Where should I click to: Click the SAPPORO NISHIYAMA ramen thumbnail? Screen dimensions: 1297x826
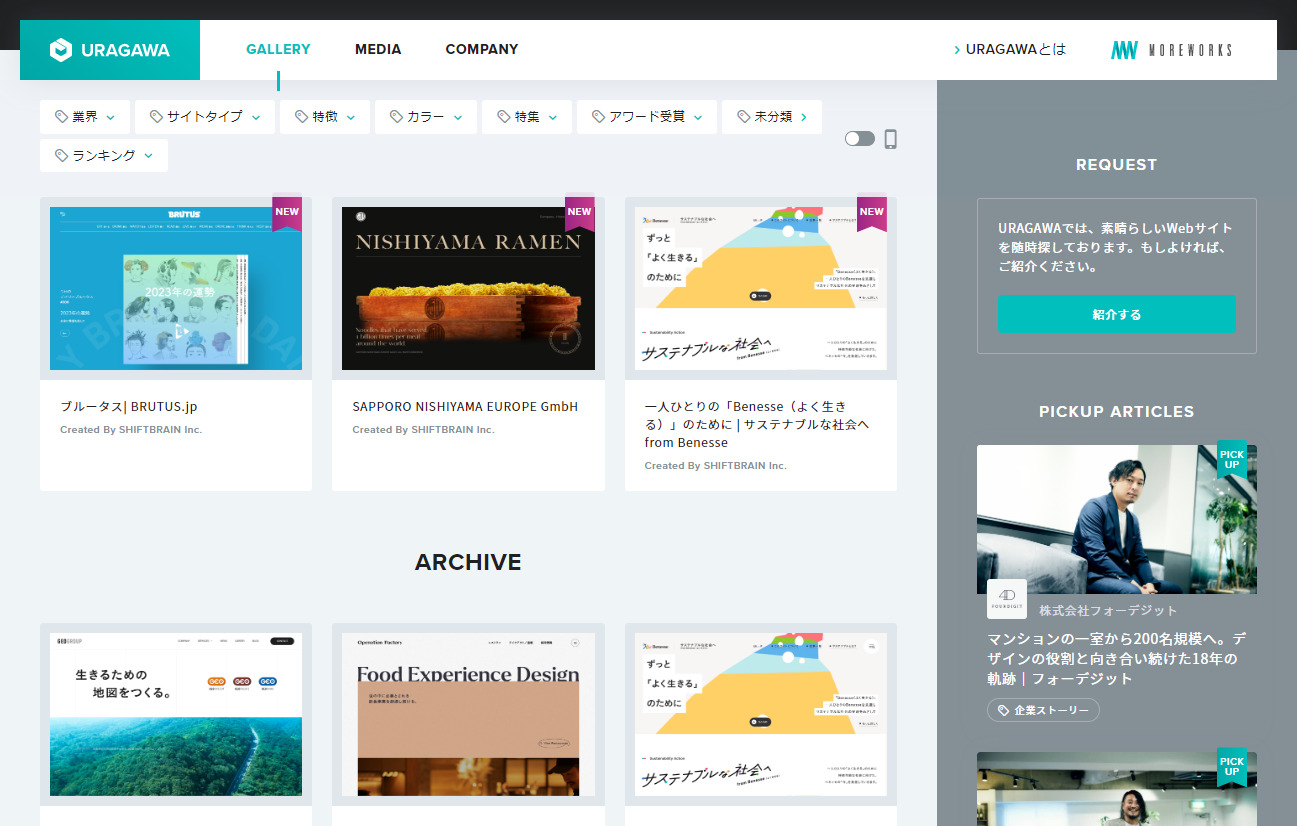click(x=467, y=288)
